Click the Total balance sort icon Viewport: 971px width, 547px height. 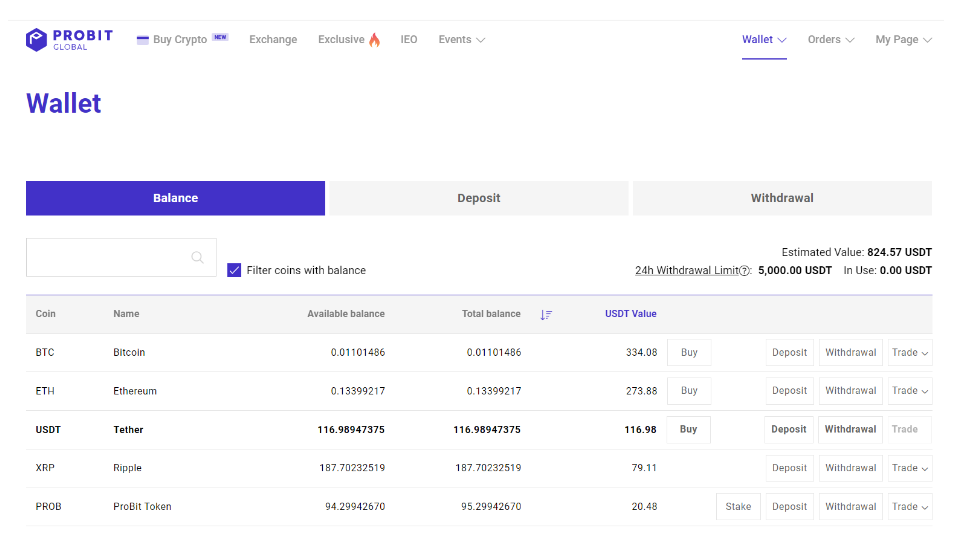pyautogui.click(x=546, y=315)
